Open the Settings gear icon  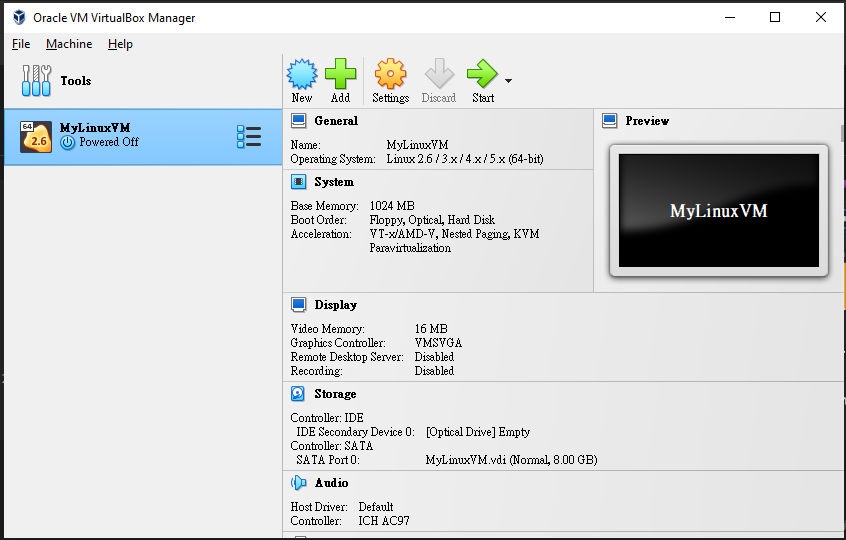(x=390, y=74)
